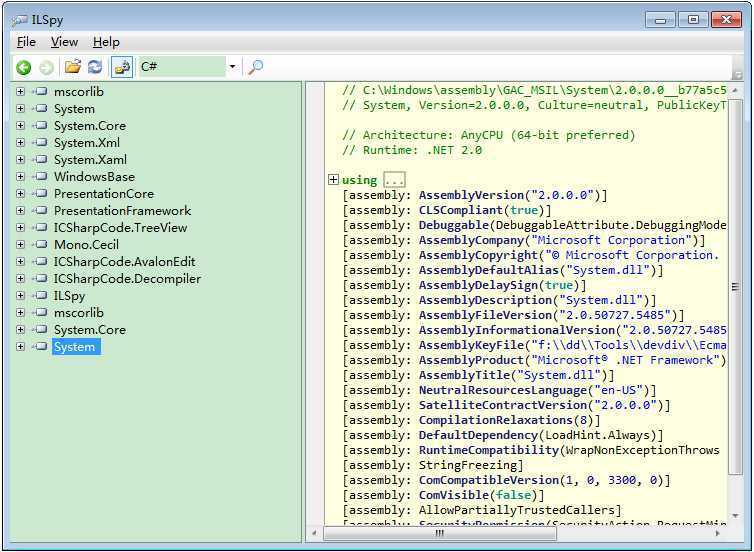Screen dimensions: 754x552
Task: Click the horizontal scrollbar thumb in code view
Action: click(x=440, y=533)
